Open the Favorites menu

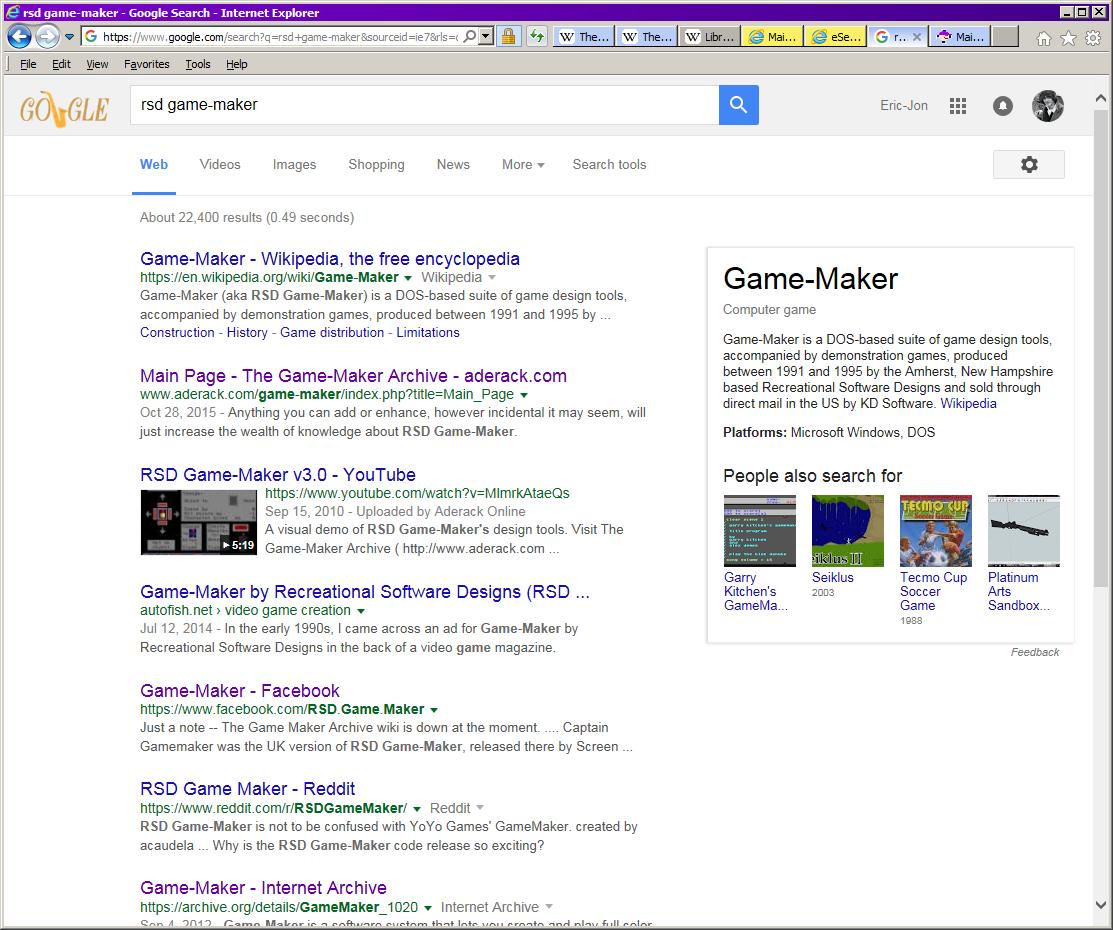(x=146, y=64)
